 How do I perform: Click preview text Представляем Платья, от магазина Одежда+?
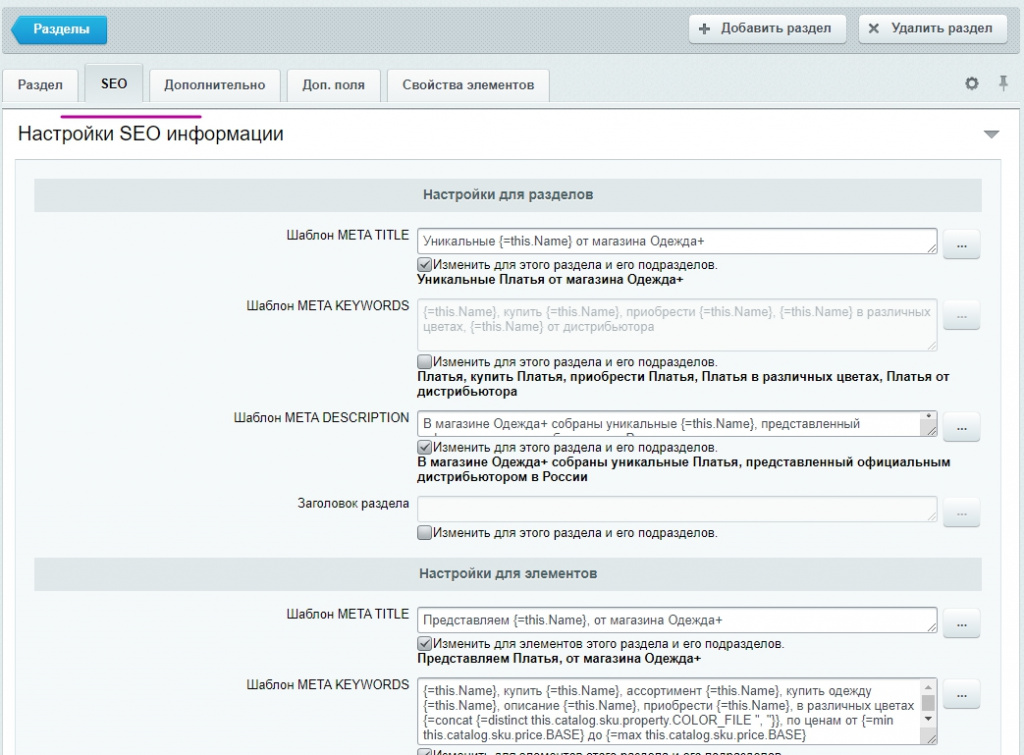(559, 658)
